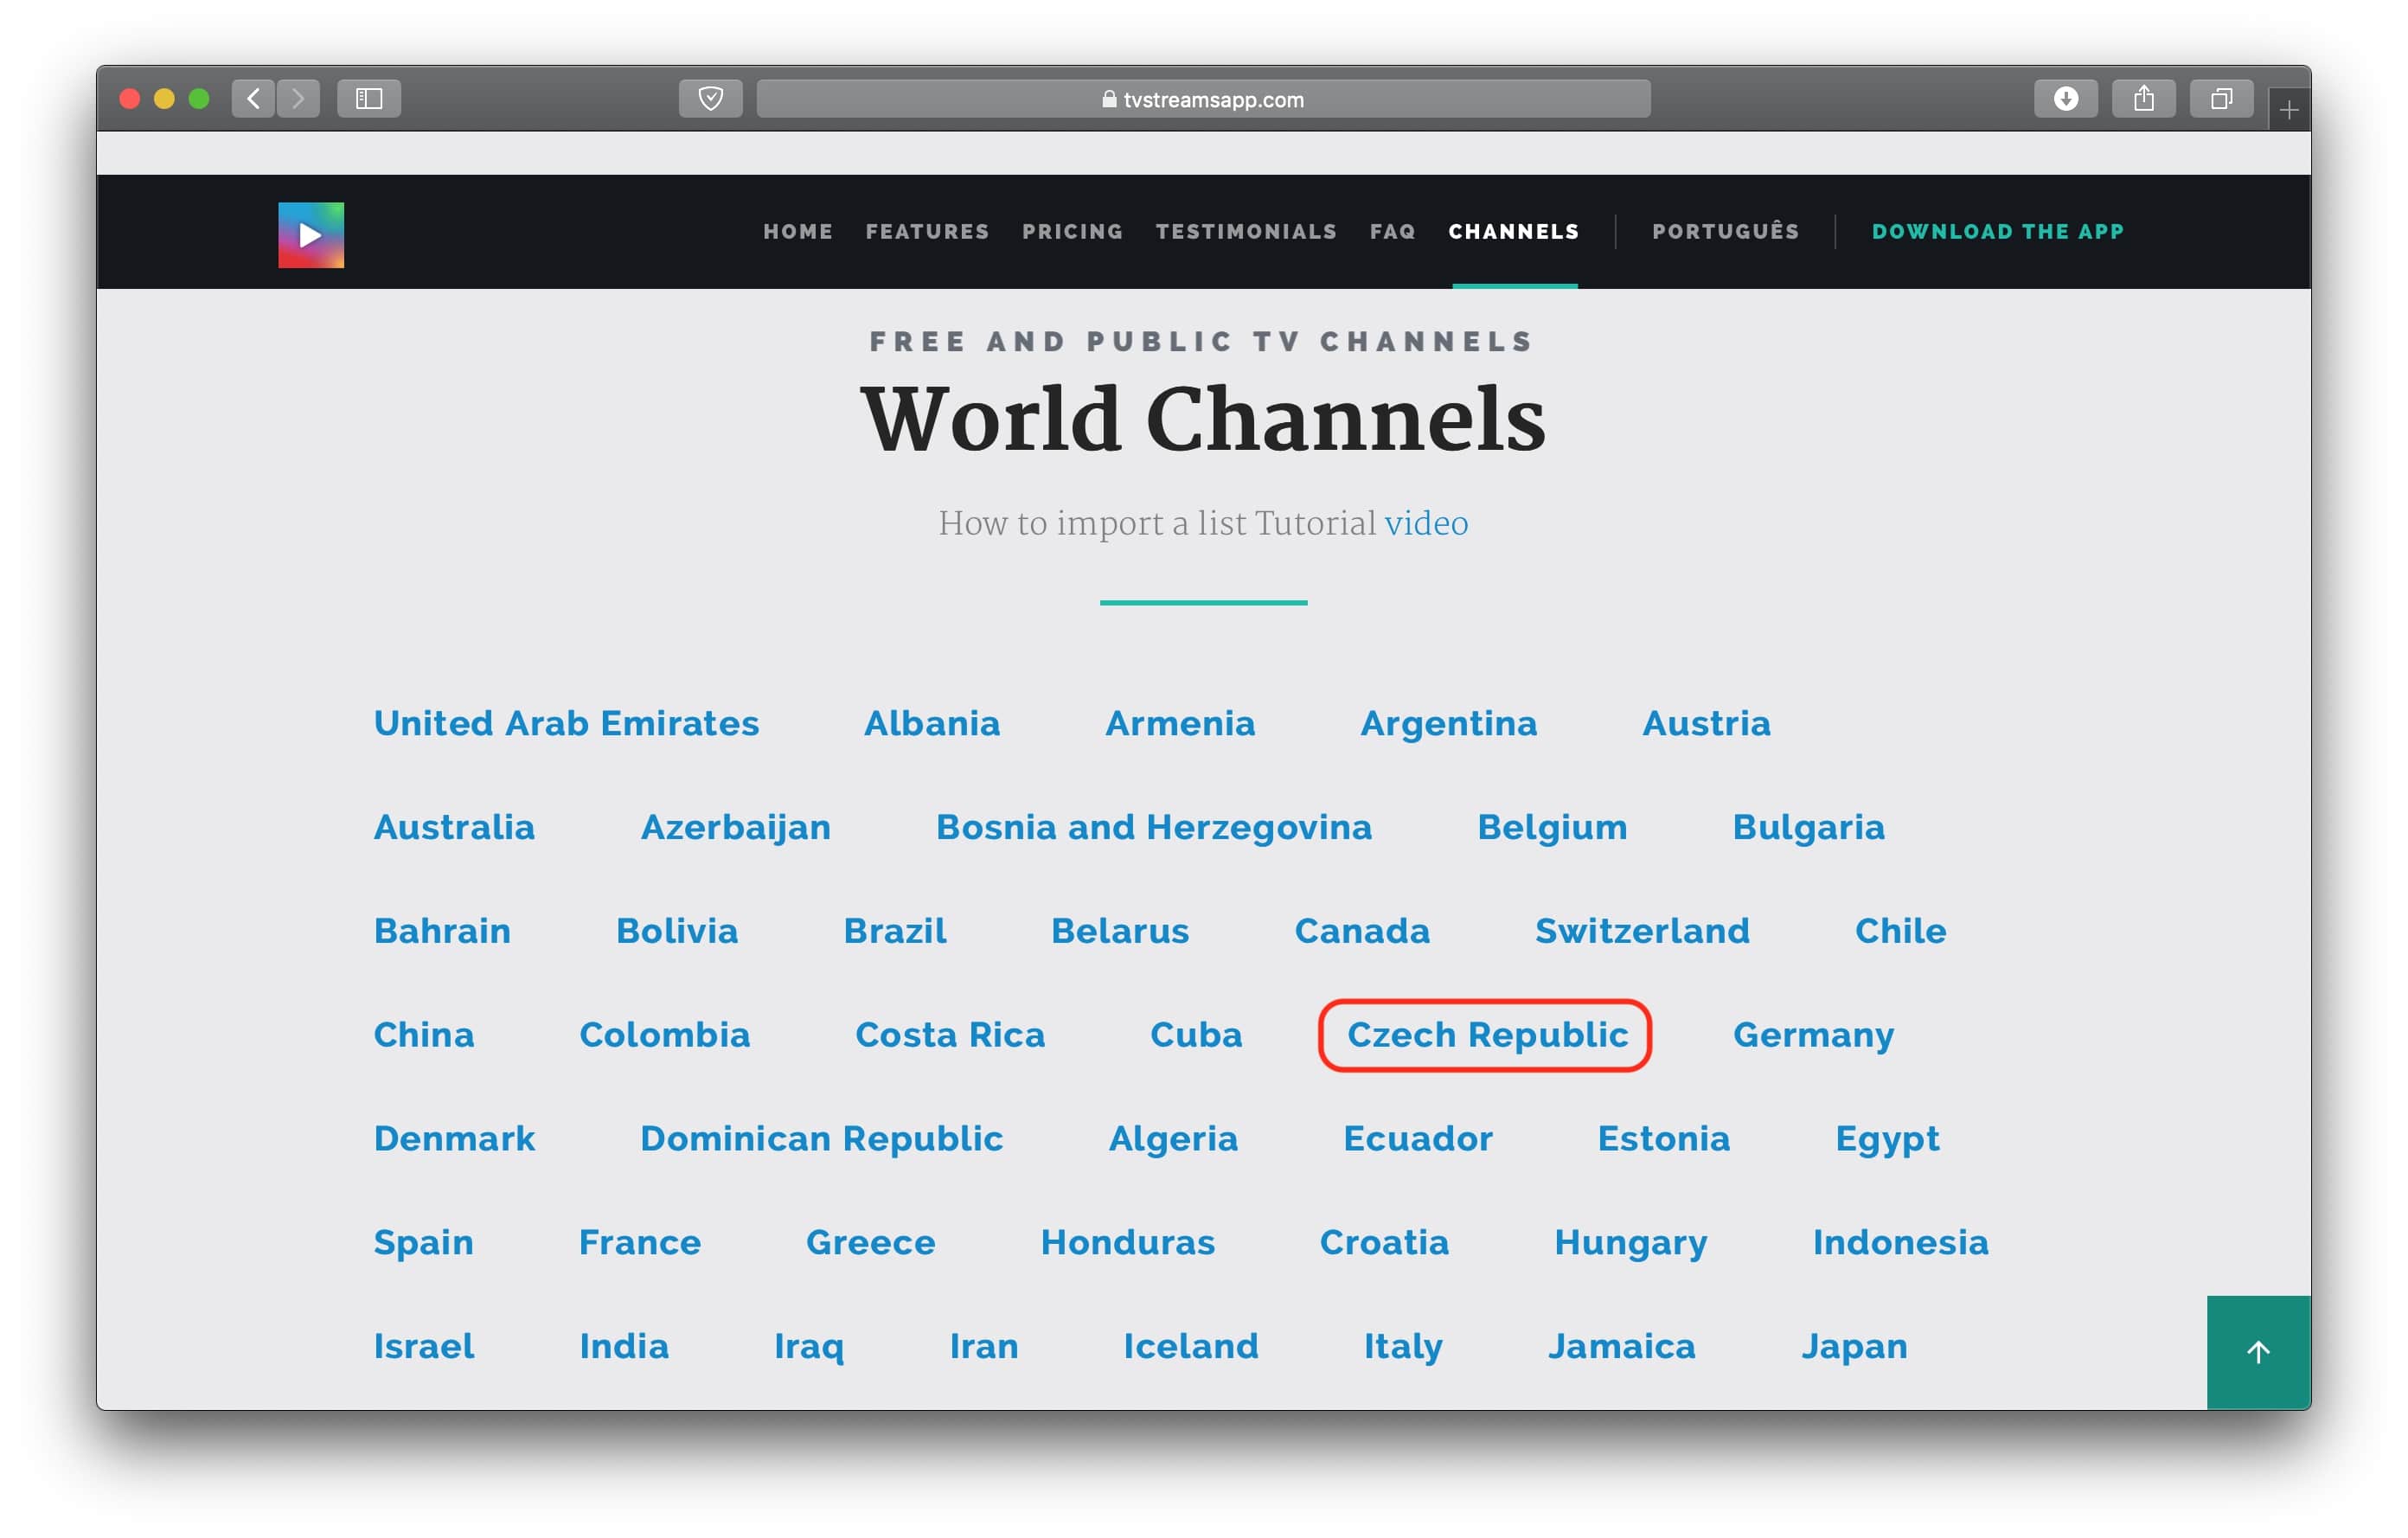The height and width of the screenshot is (1538, 2408).
Task: Open the PRICING menu item
Action: (x=1072, y=232)
